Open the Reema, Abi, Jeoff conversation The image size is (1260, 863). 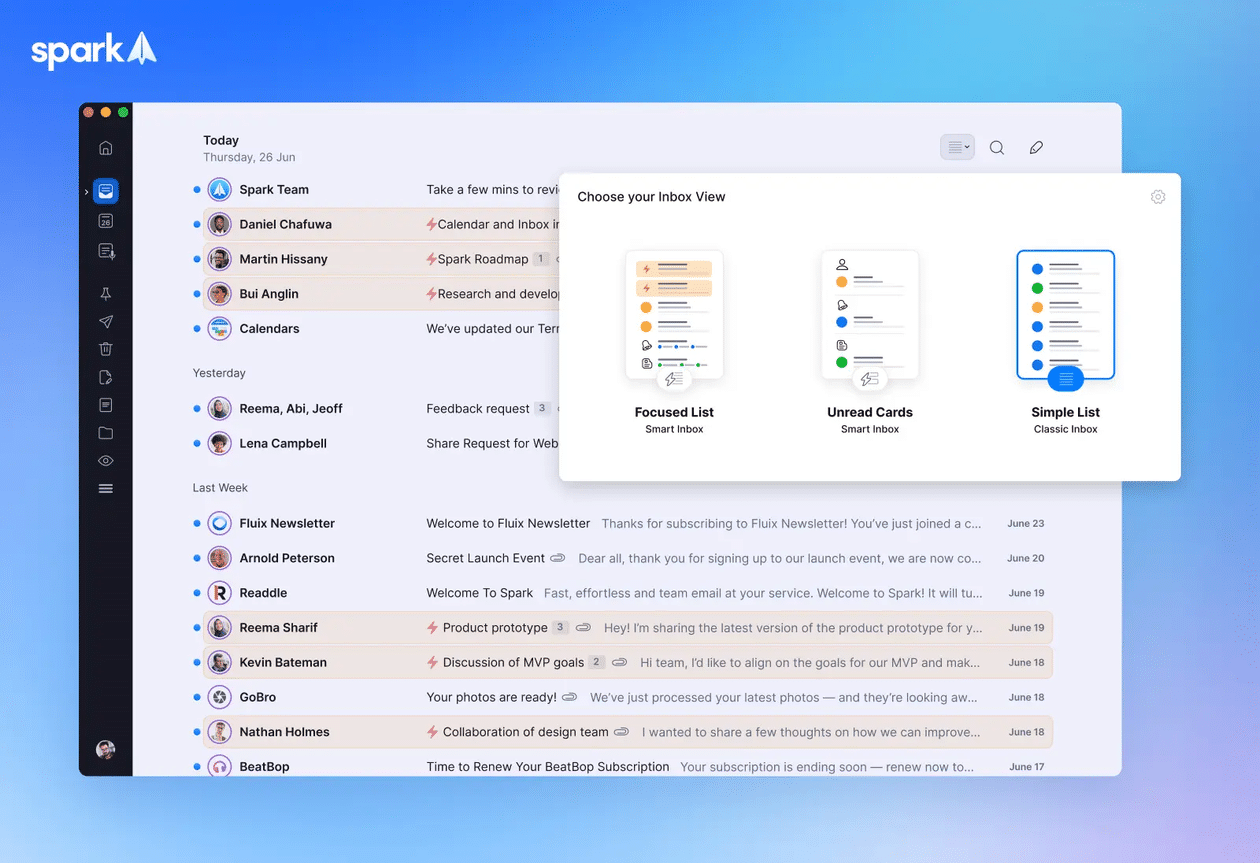tap(376, 408)
